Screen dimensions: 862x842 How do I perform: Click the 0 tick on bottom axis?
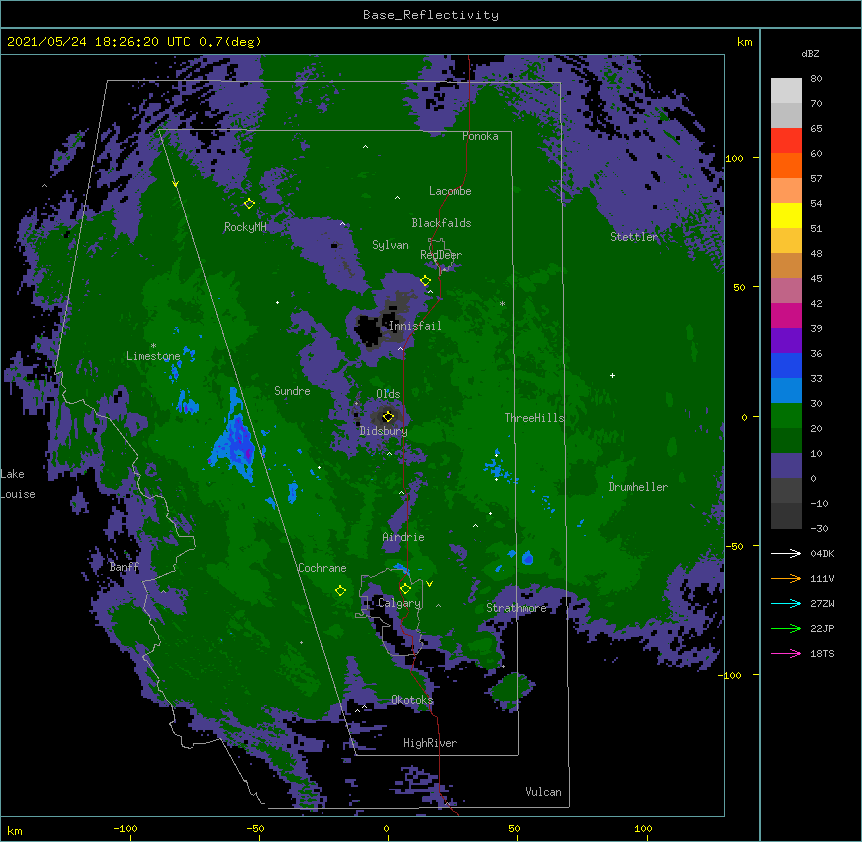pos(386,828)
